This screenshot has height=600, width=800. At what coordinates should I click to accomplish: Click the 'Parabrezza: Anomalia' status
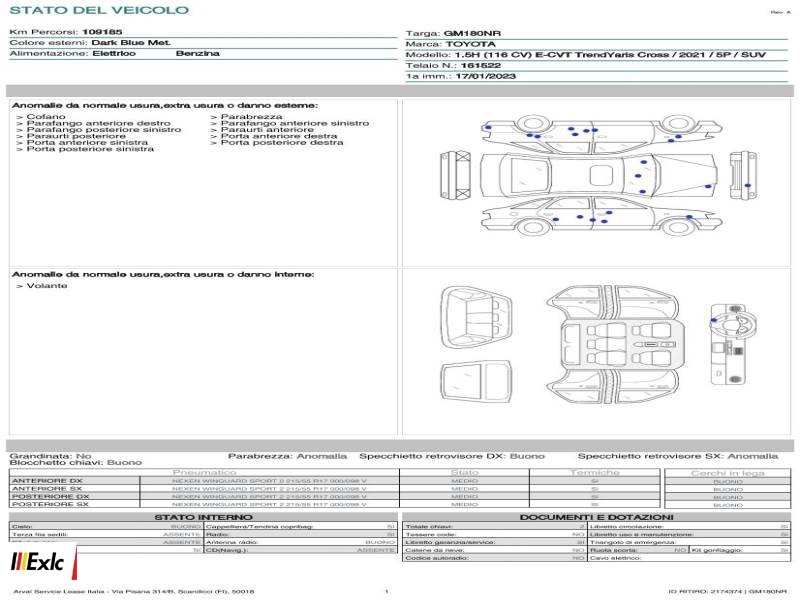[287, 456]
